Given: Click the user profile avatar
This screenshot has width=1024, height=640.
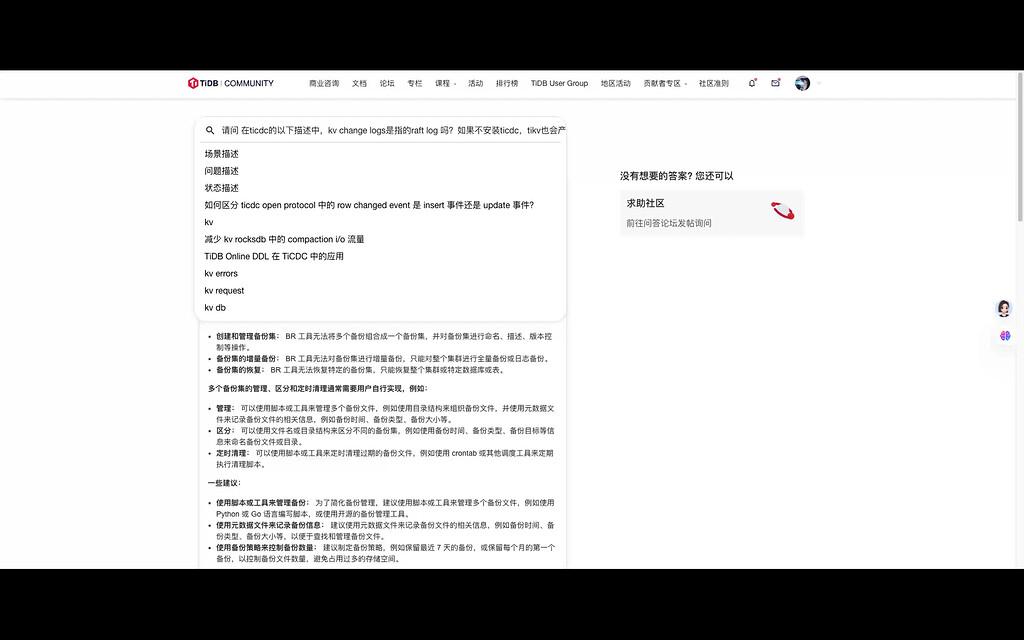Looking at the screenshot, I should pyautogui.click(x=802, y=83).
